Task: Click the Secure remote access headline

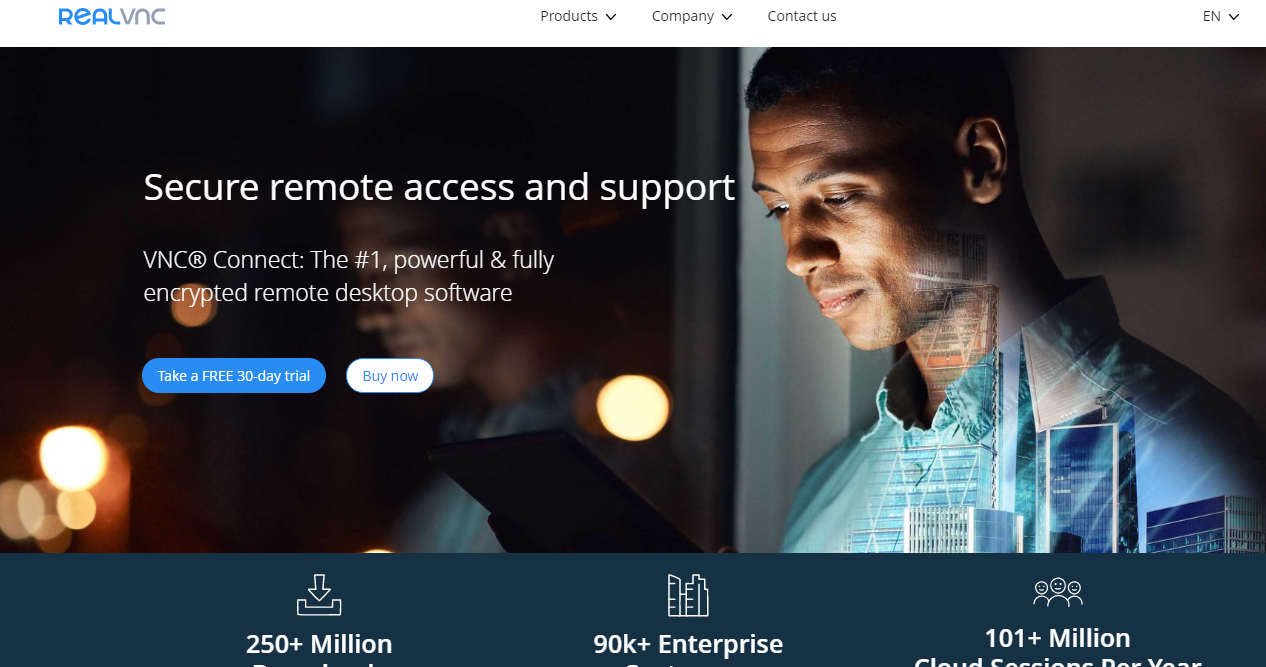Action: 439,187
